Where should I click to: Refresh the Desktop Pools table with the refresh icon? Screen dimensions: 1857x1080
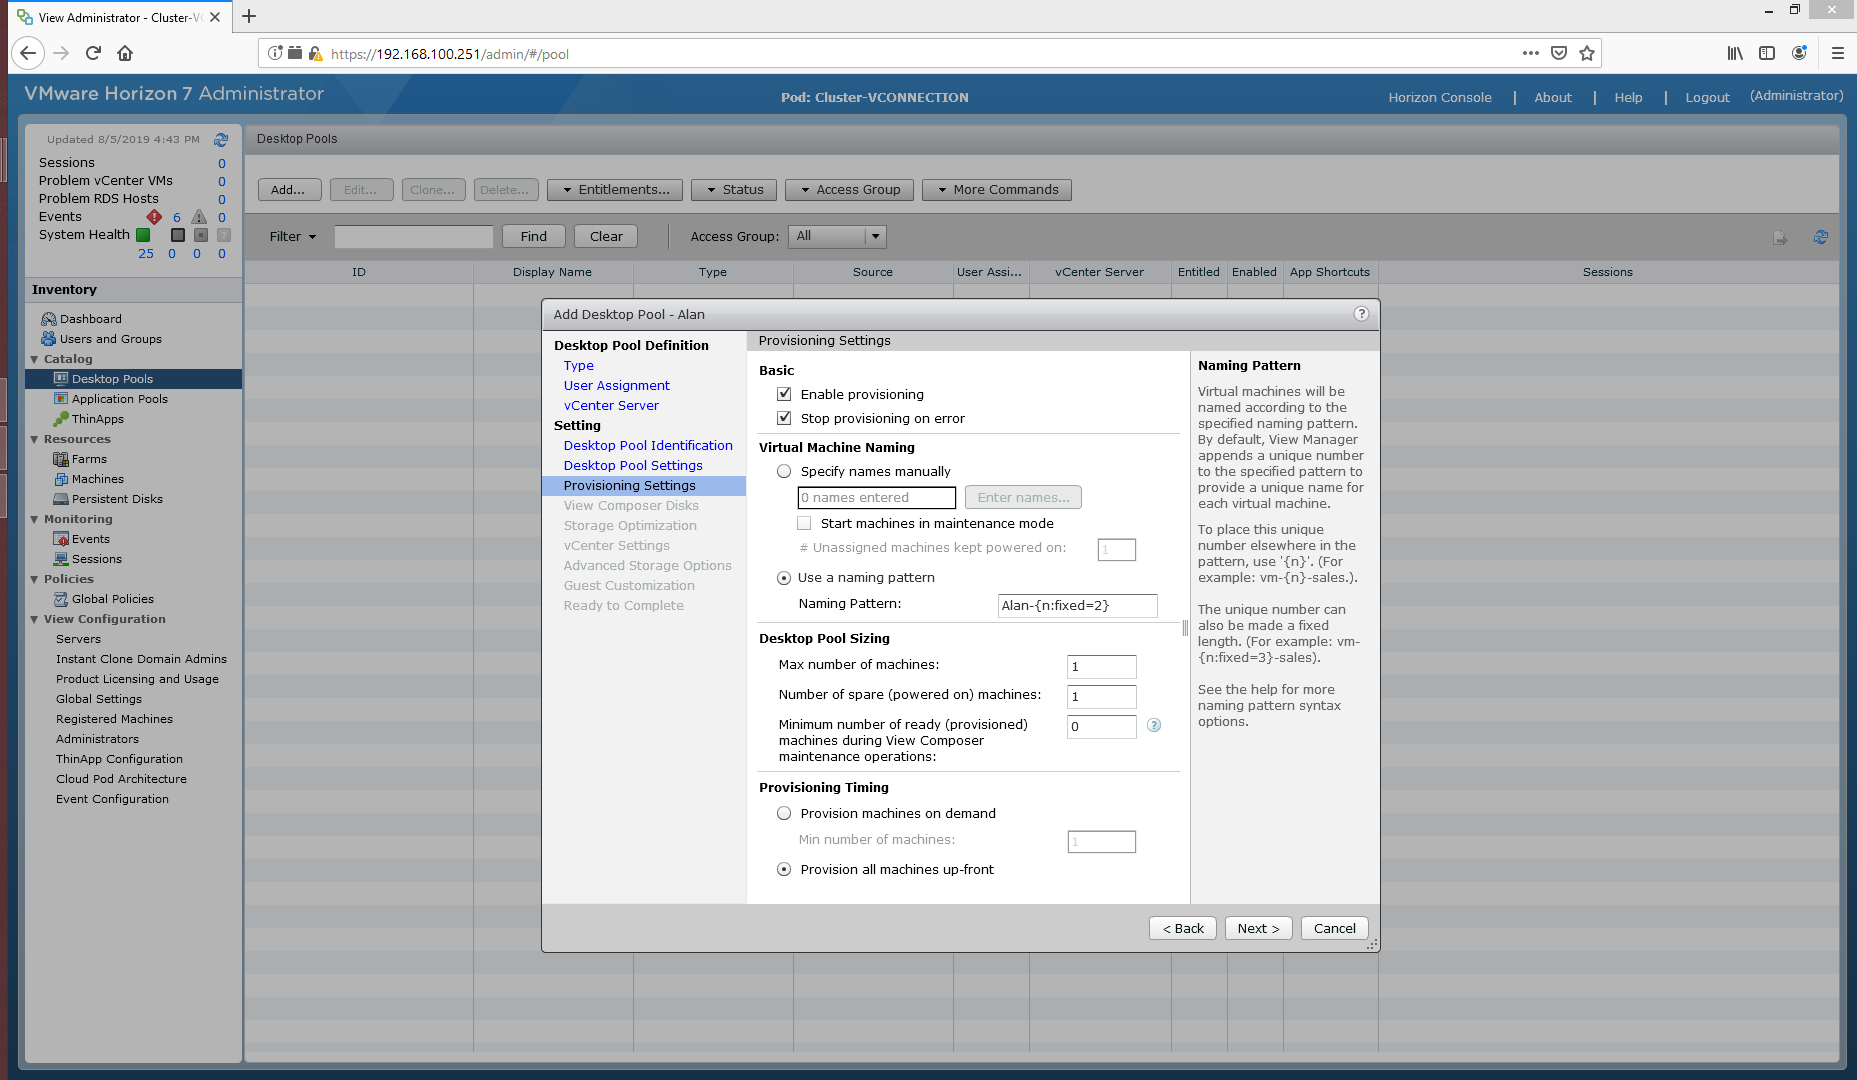(x=1820, y=237)
